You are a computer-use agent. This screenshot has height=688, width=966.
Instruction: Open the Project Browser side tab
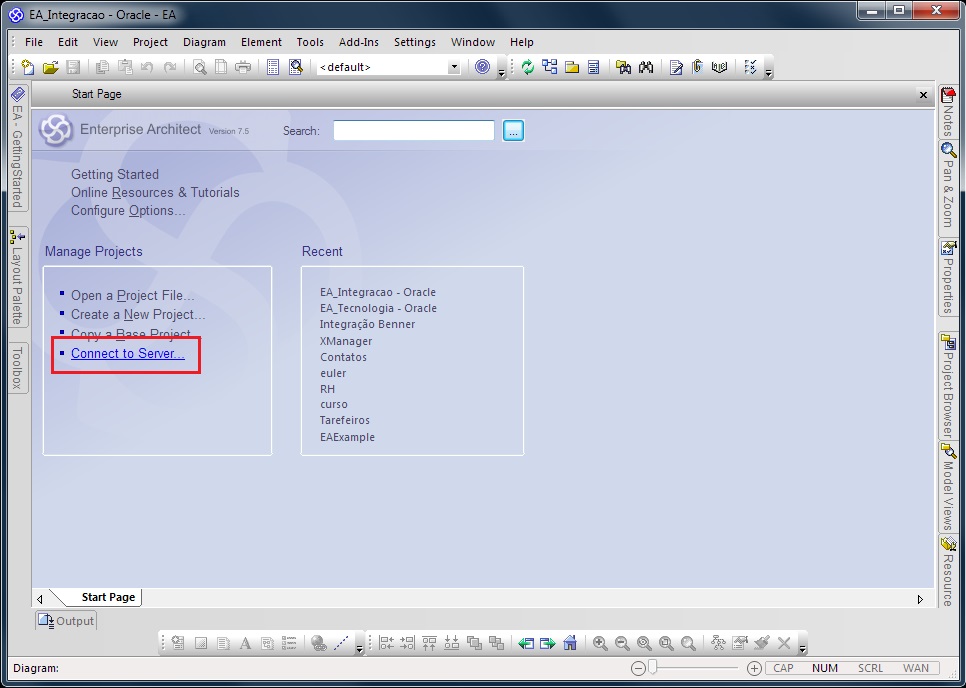tap(949, 385)
